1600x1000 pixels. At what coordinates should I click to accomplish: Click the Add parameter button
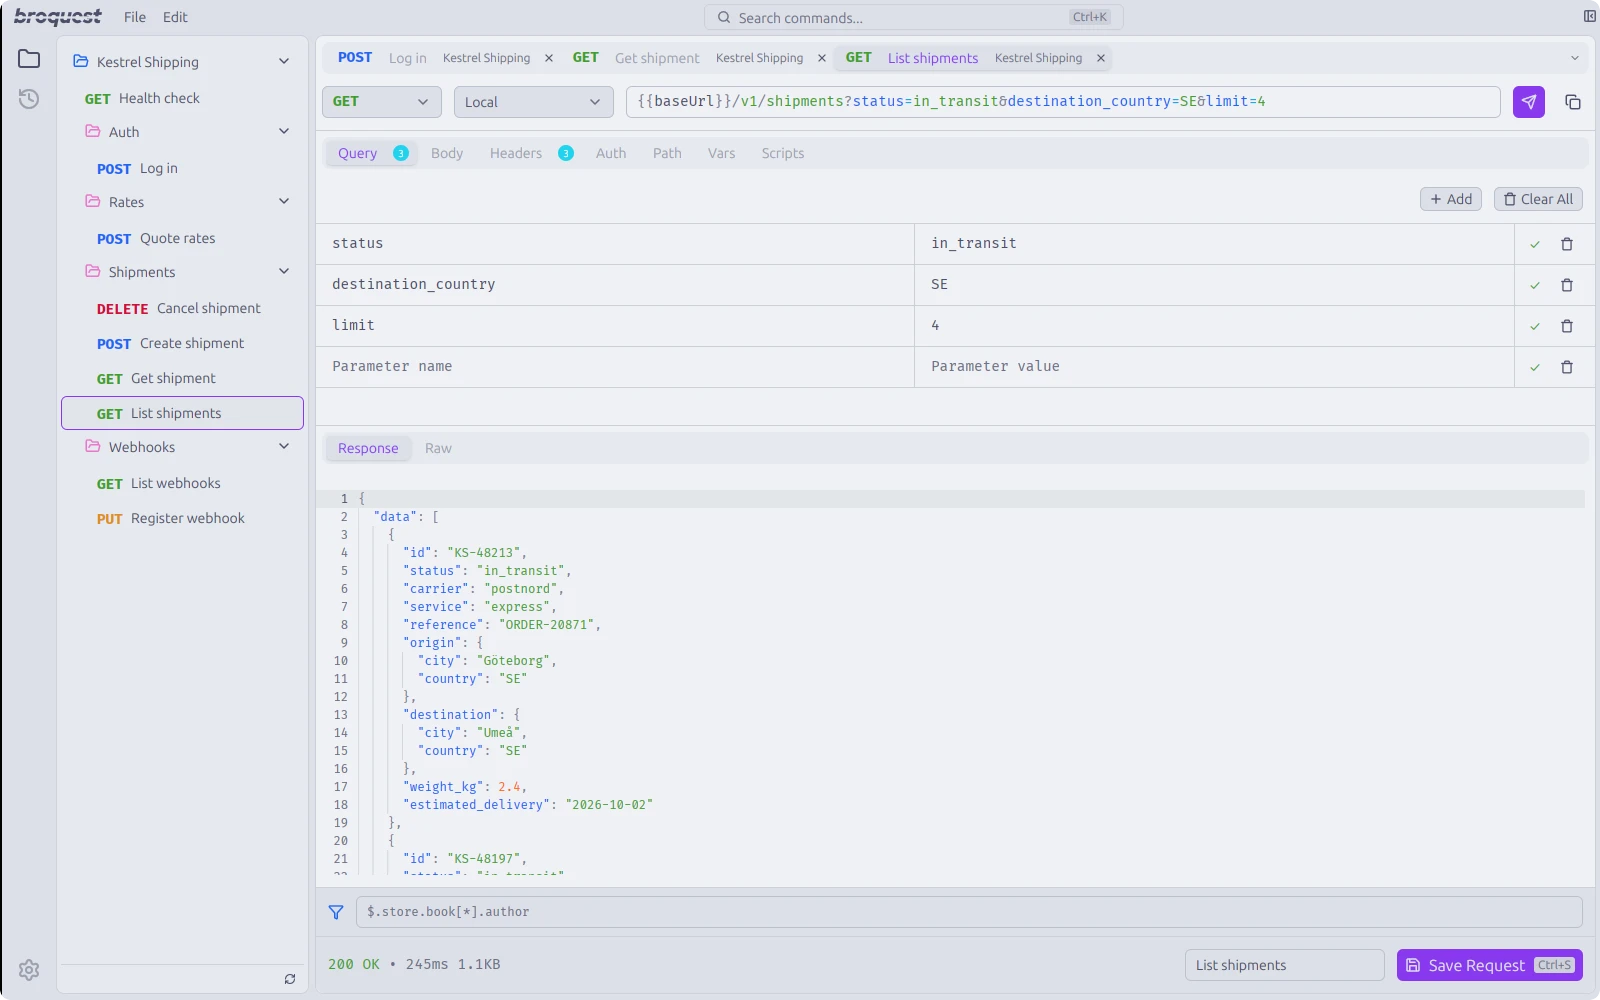click(x=1451, y=199)
